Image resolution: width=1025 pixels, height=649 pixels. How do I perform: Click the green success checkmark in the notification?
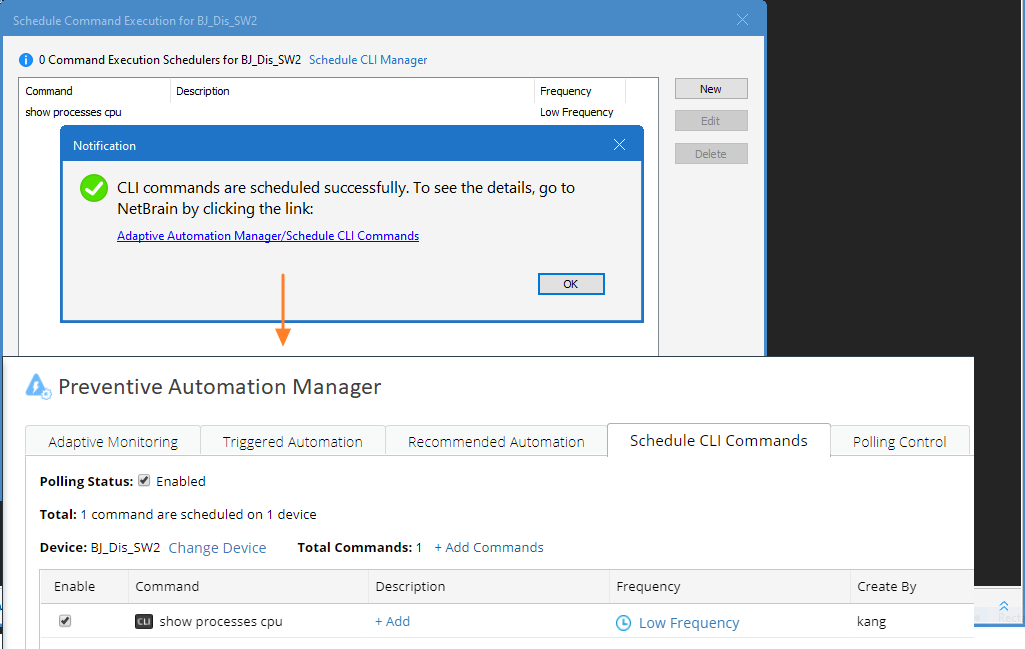coord(93,187)
